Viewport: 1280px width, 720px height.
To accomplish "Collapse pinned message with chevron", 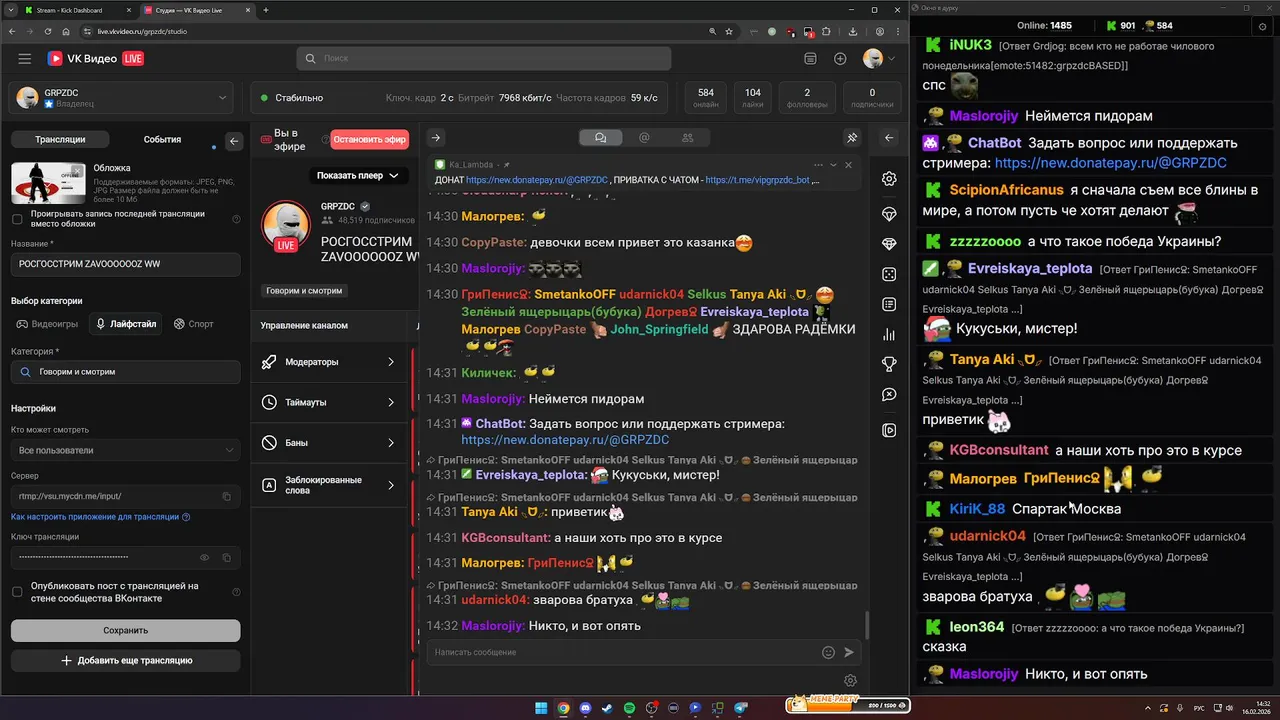I will 833,165.
